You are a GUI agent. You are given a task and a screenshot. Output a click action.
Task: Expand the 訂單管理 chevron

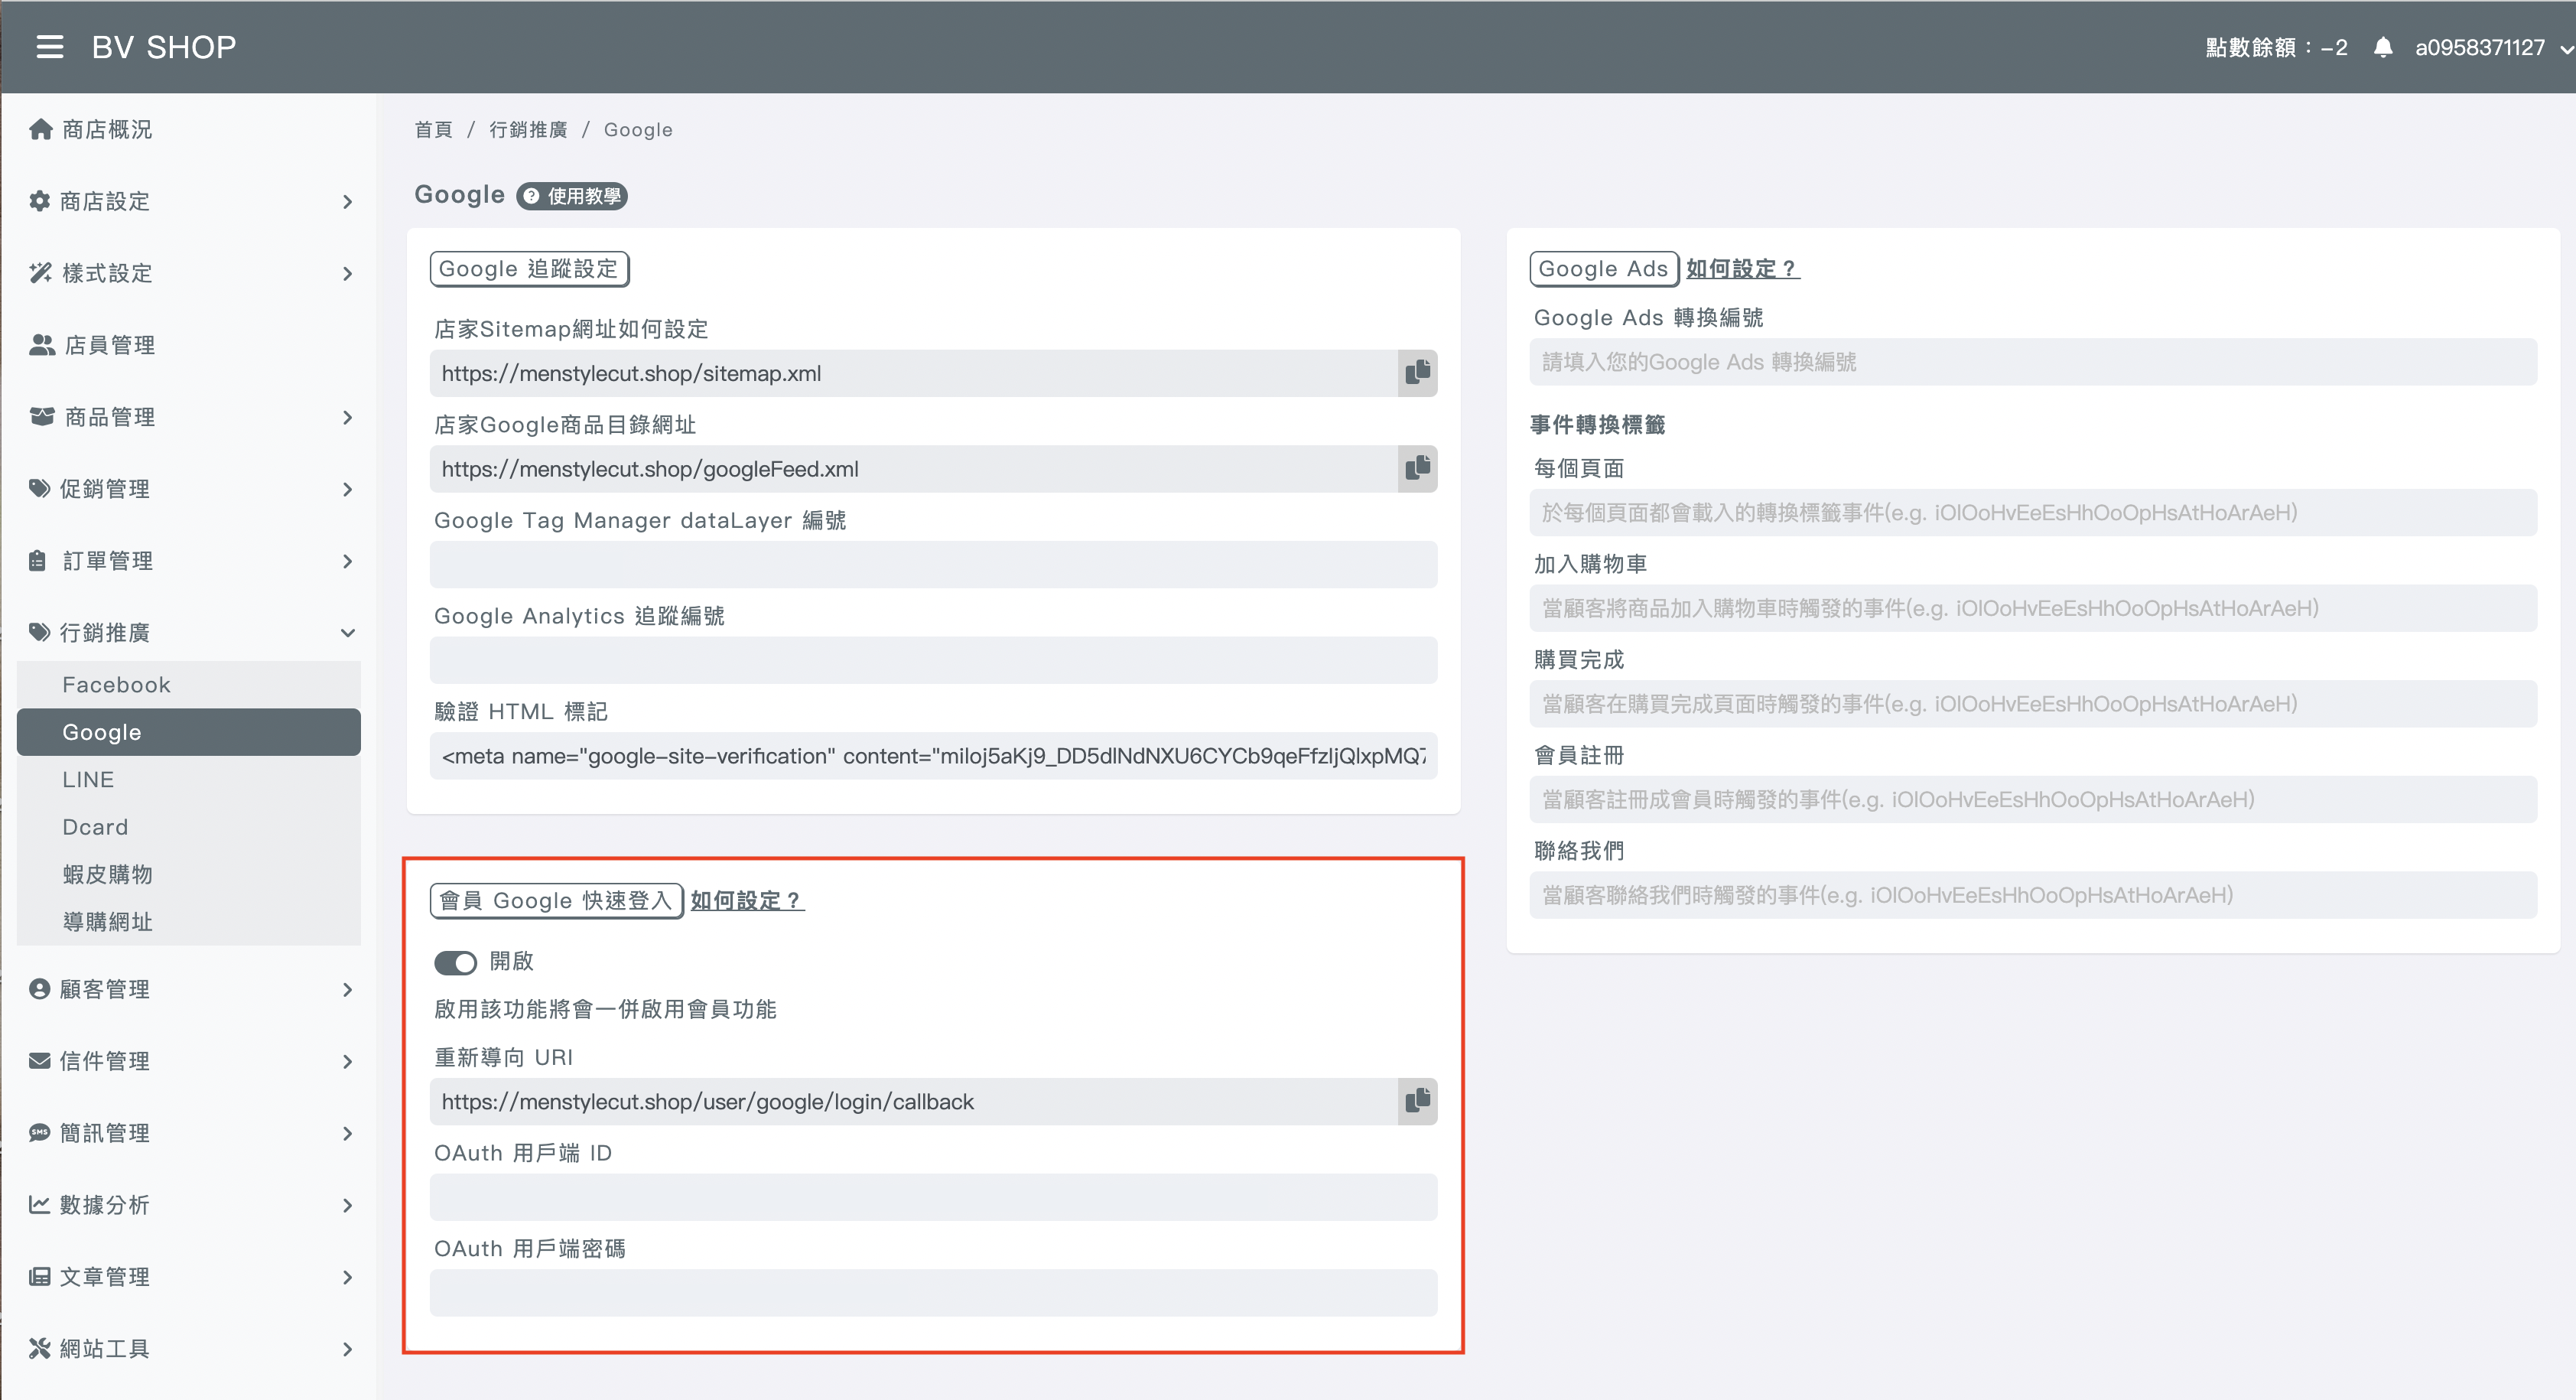347,562
